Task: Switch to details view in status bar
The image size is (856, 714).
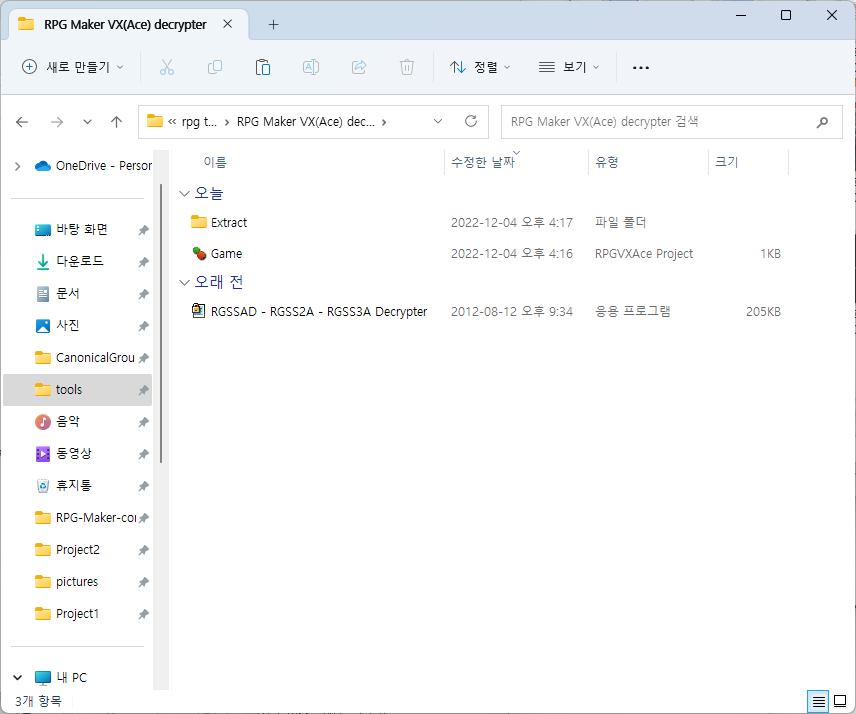Action: pyautogui.click(x=818, y=701)
